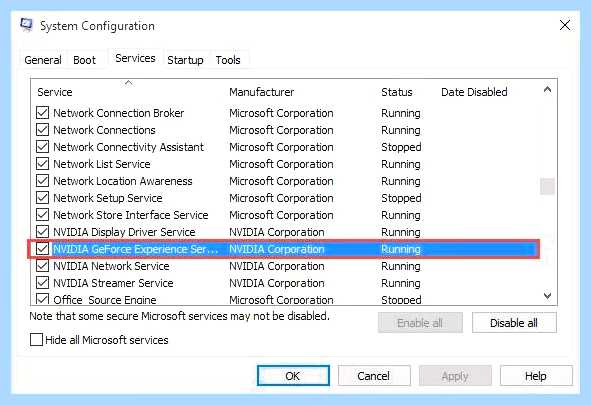Close the System Configuration window
This screenshot has width=591, height=405.
click(565, 25)
